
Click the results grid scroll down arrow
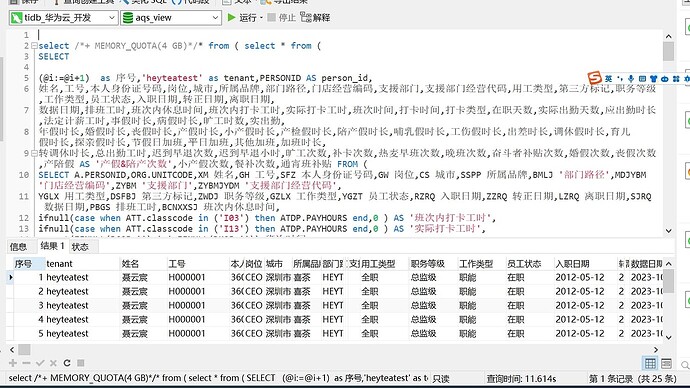click(x=668, y=337)
